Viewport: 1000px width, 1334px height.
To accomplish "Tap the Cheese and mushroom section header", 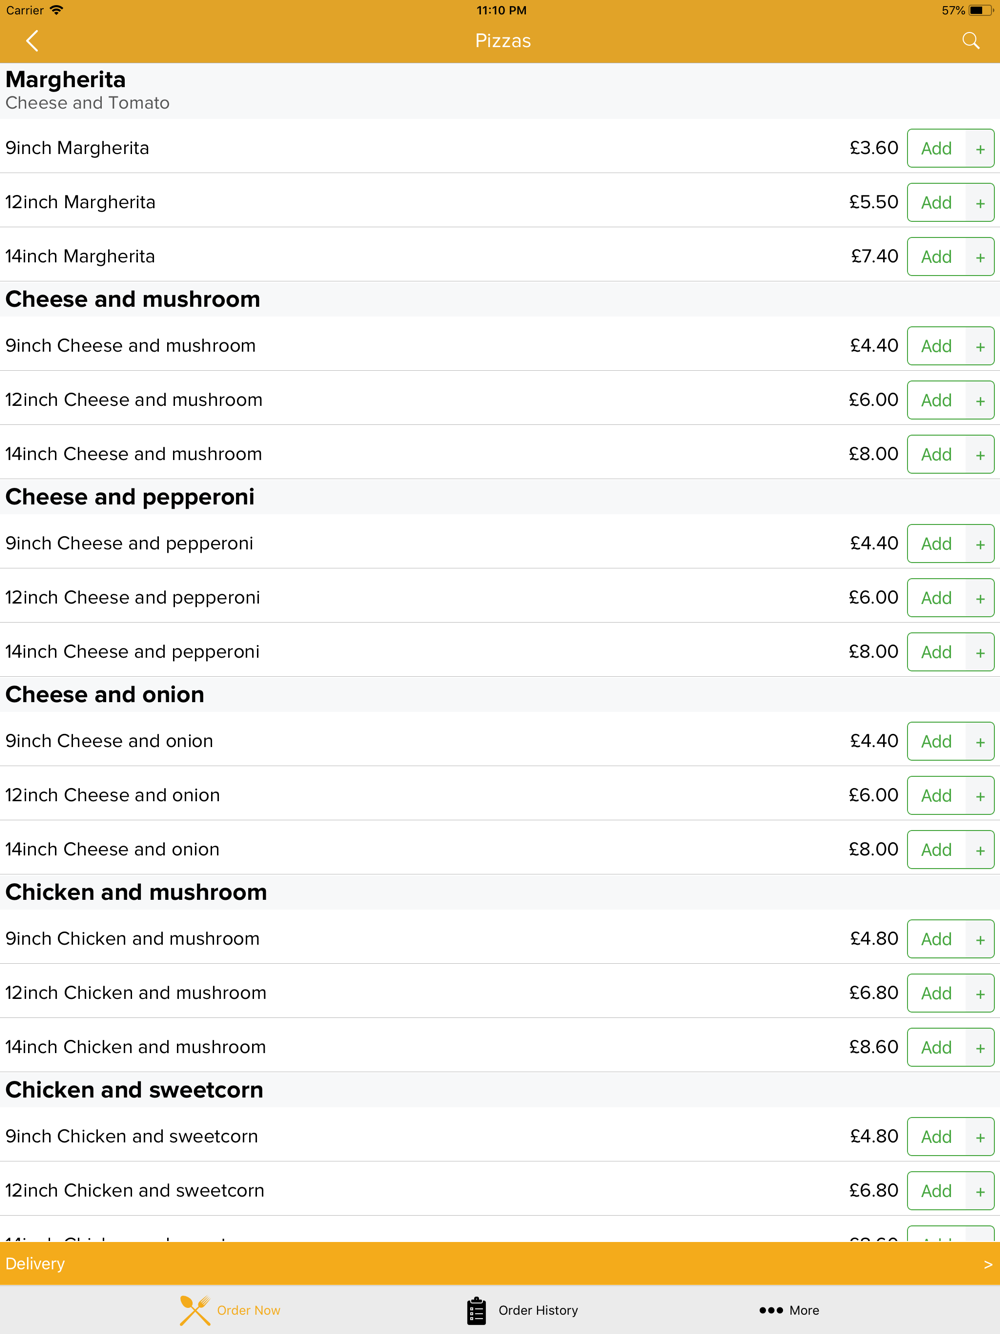I will point(133,299).
